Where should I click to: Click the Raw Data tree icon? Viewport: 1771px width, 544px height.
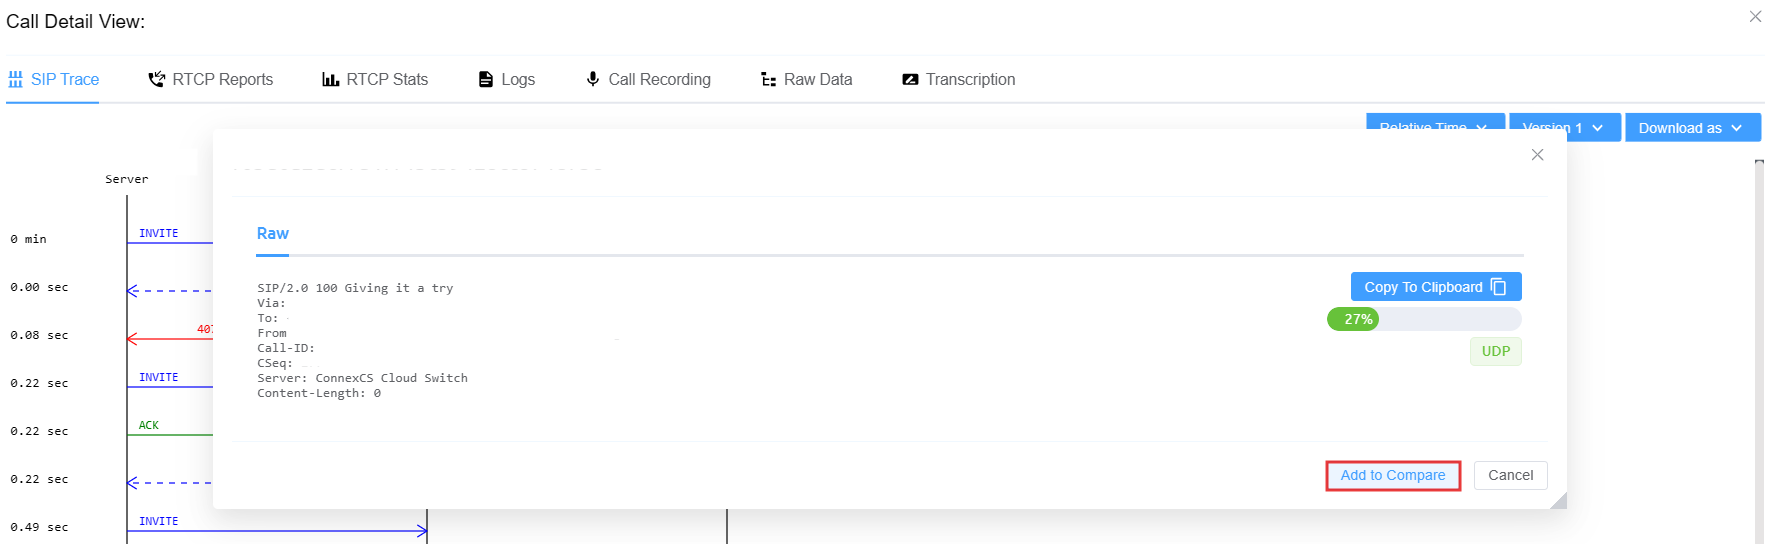pyautogui.click(x=768, y=79)
